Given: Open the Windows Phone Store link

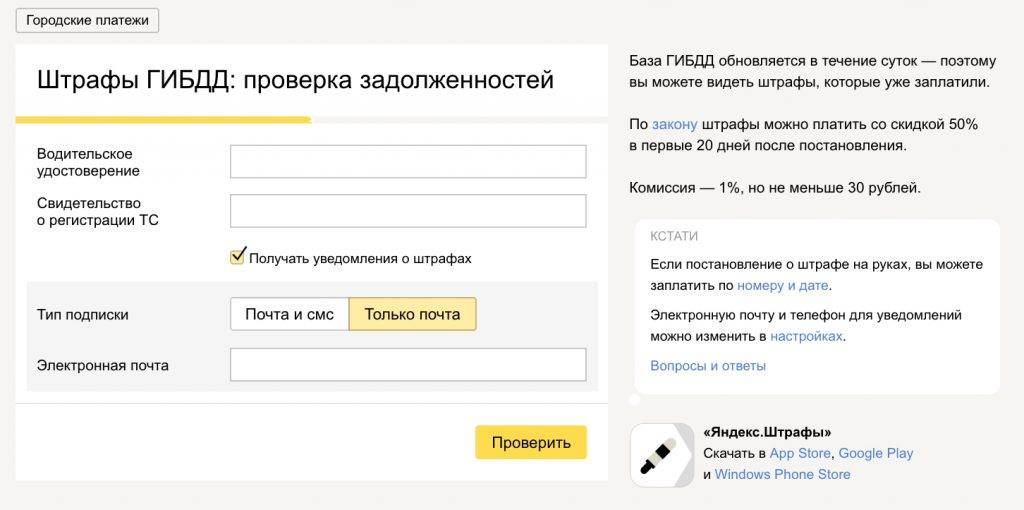Looking at the screenshot, I should (782, 474).
